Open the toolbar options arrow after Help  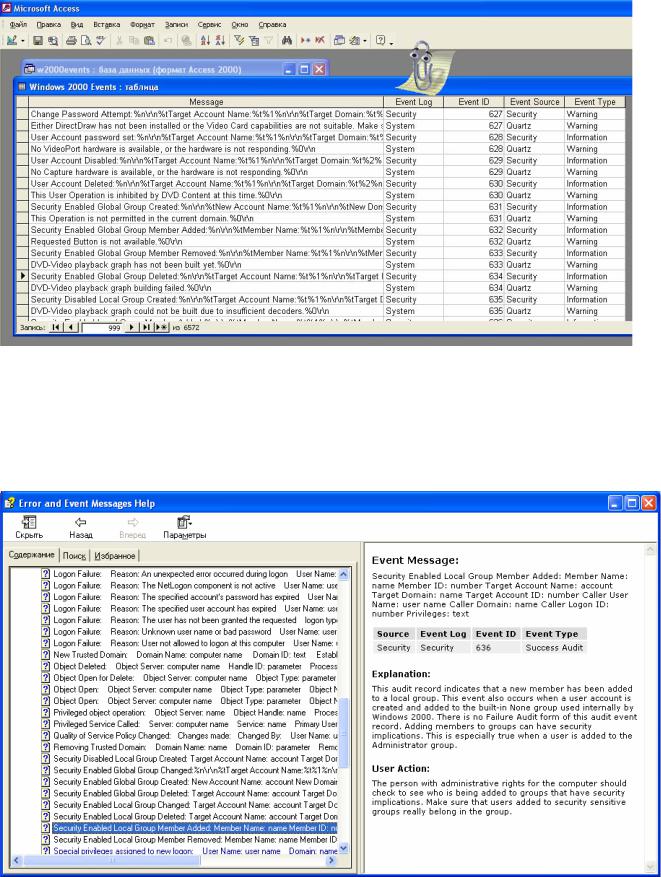click(x=391, y=42)
